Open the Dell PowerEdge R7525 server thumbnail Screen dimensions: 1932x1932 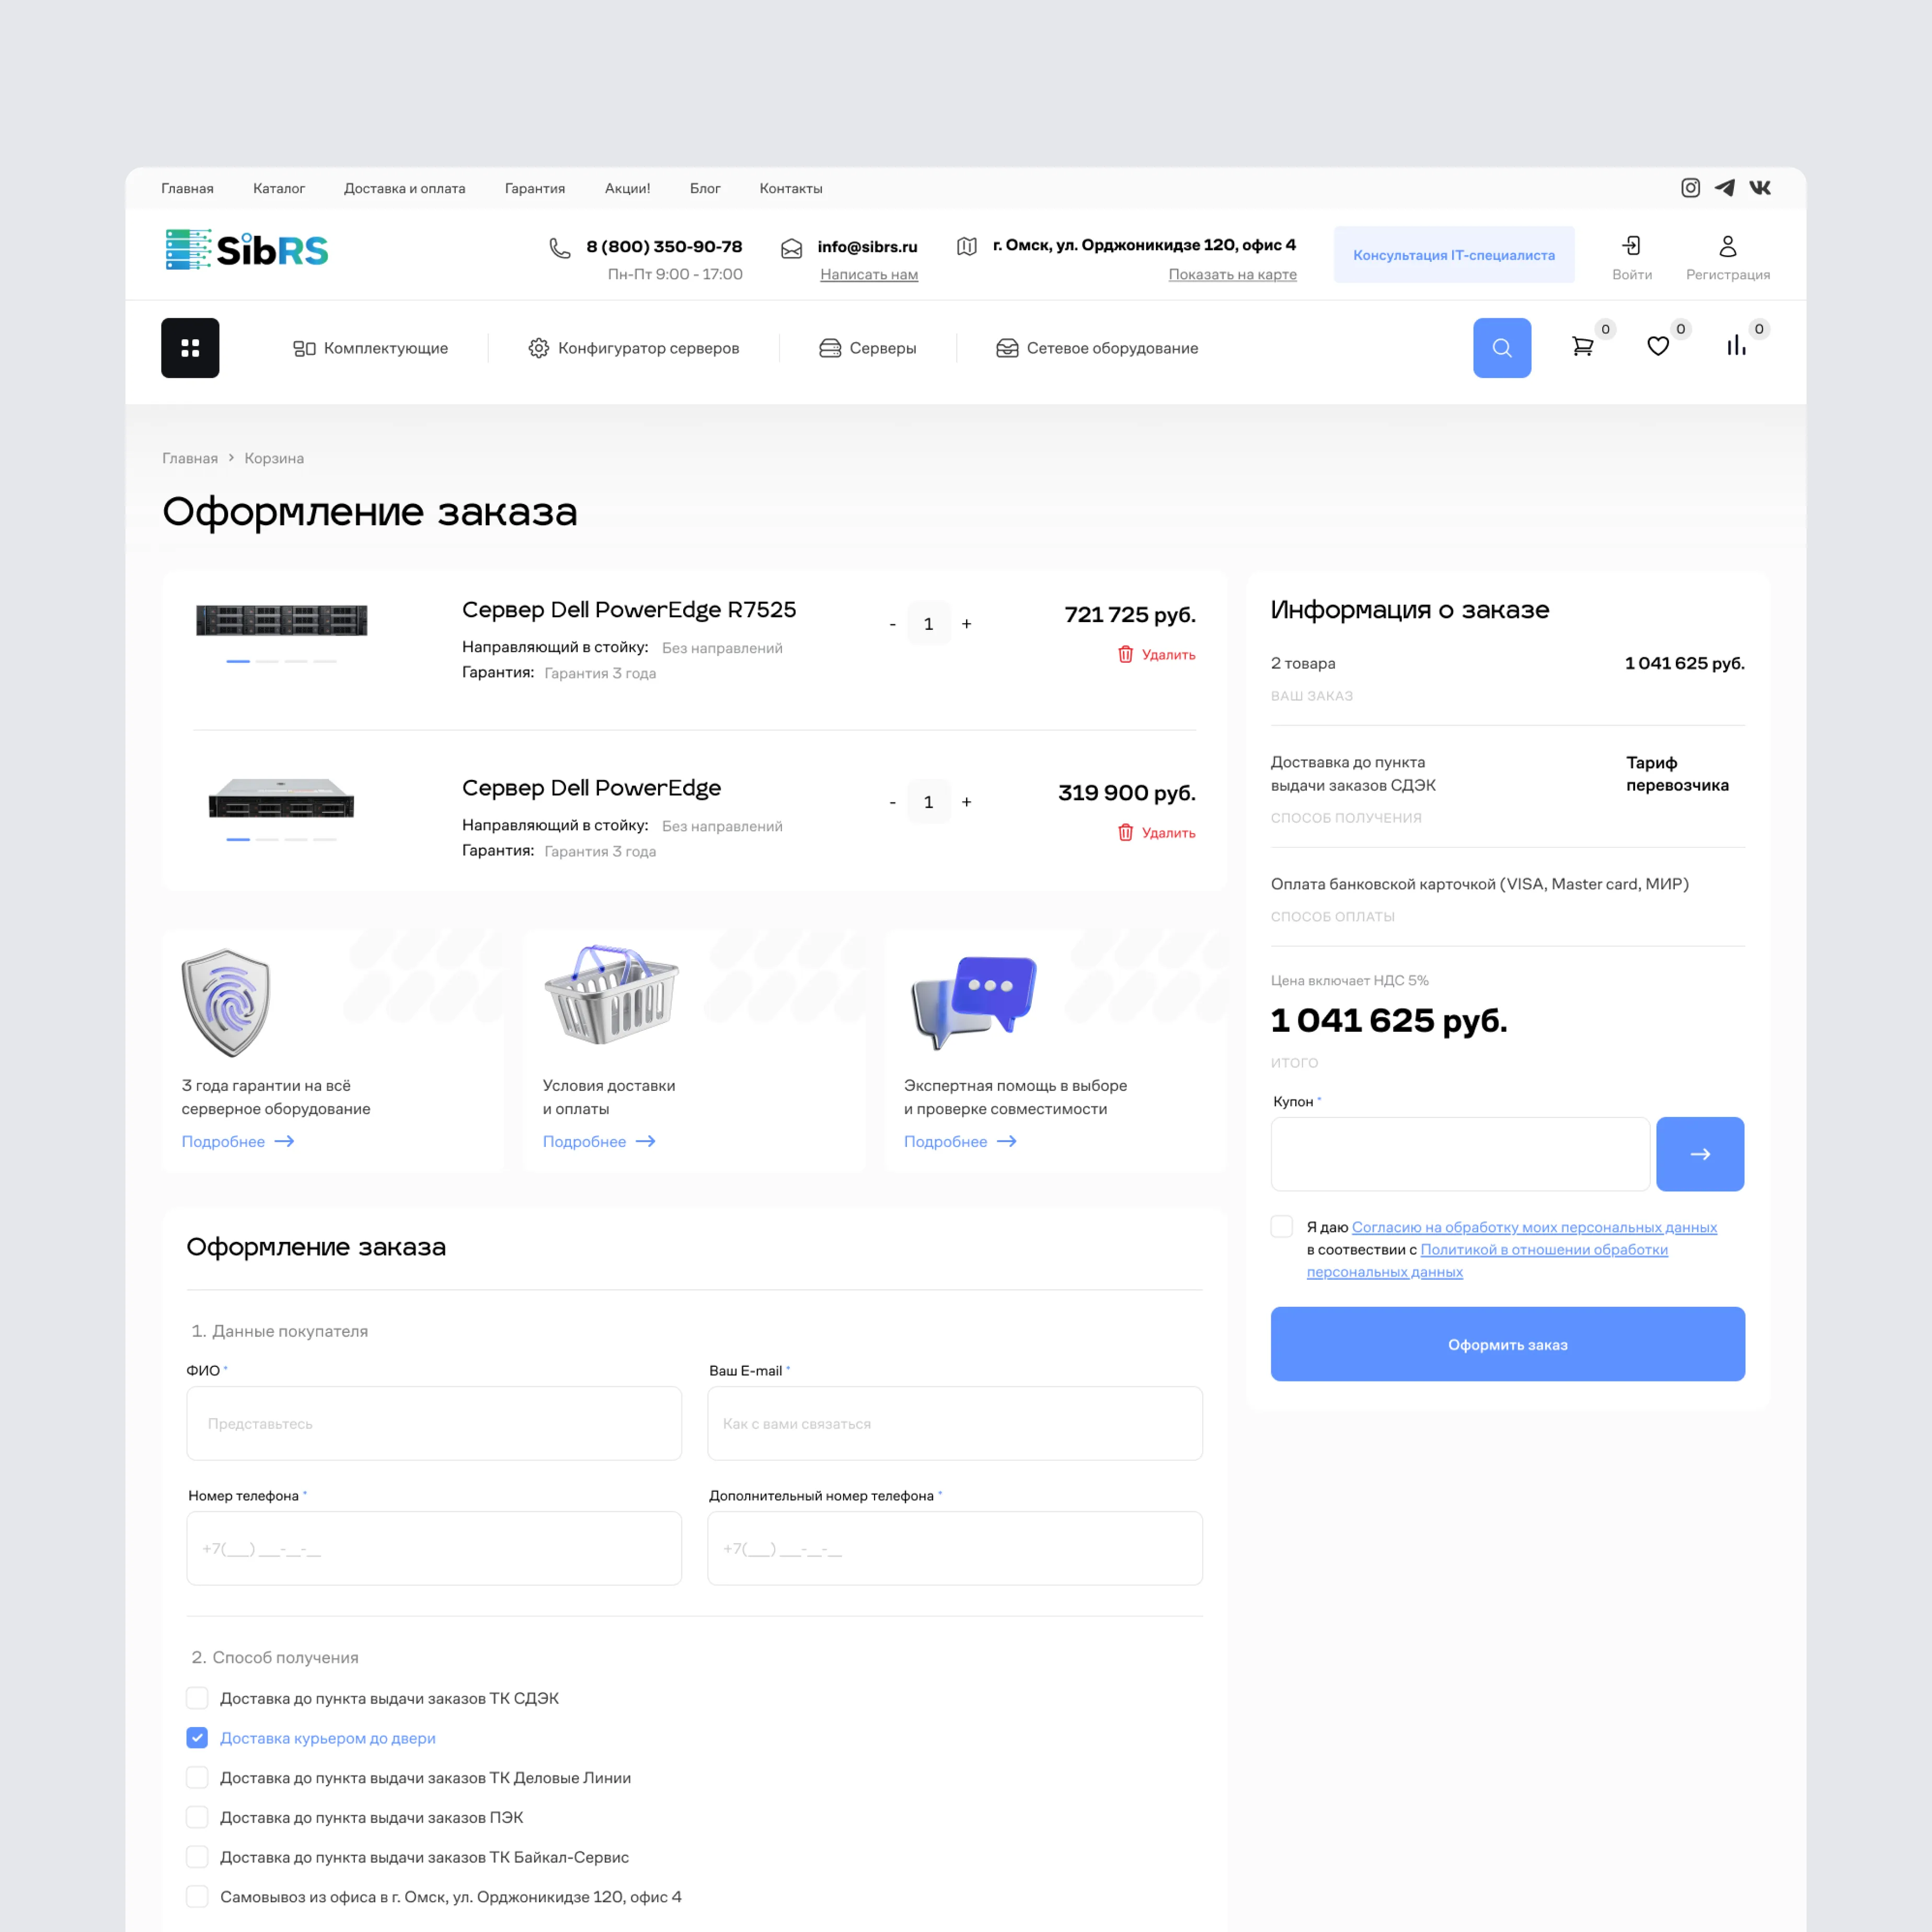tap(282, 620)
